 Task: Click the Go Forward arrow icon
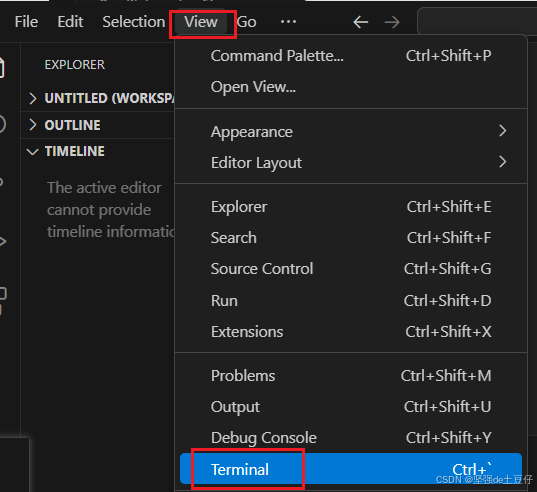392,22
